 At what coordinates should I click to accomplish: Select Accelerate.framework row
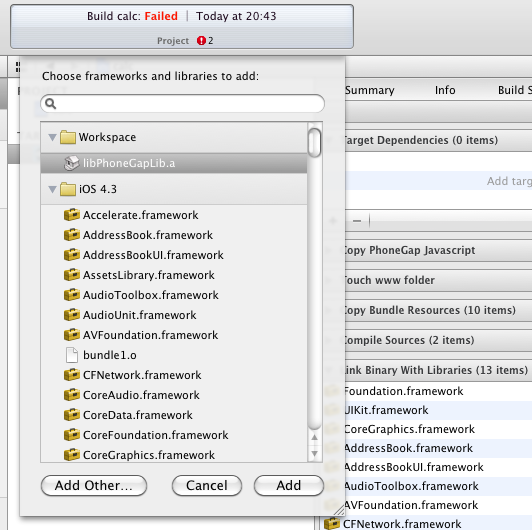point(174,215)
